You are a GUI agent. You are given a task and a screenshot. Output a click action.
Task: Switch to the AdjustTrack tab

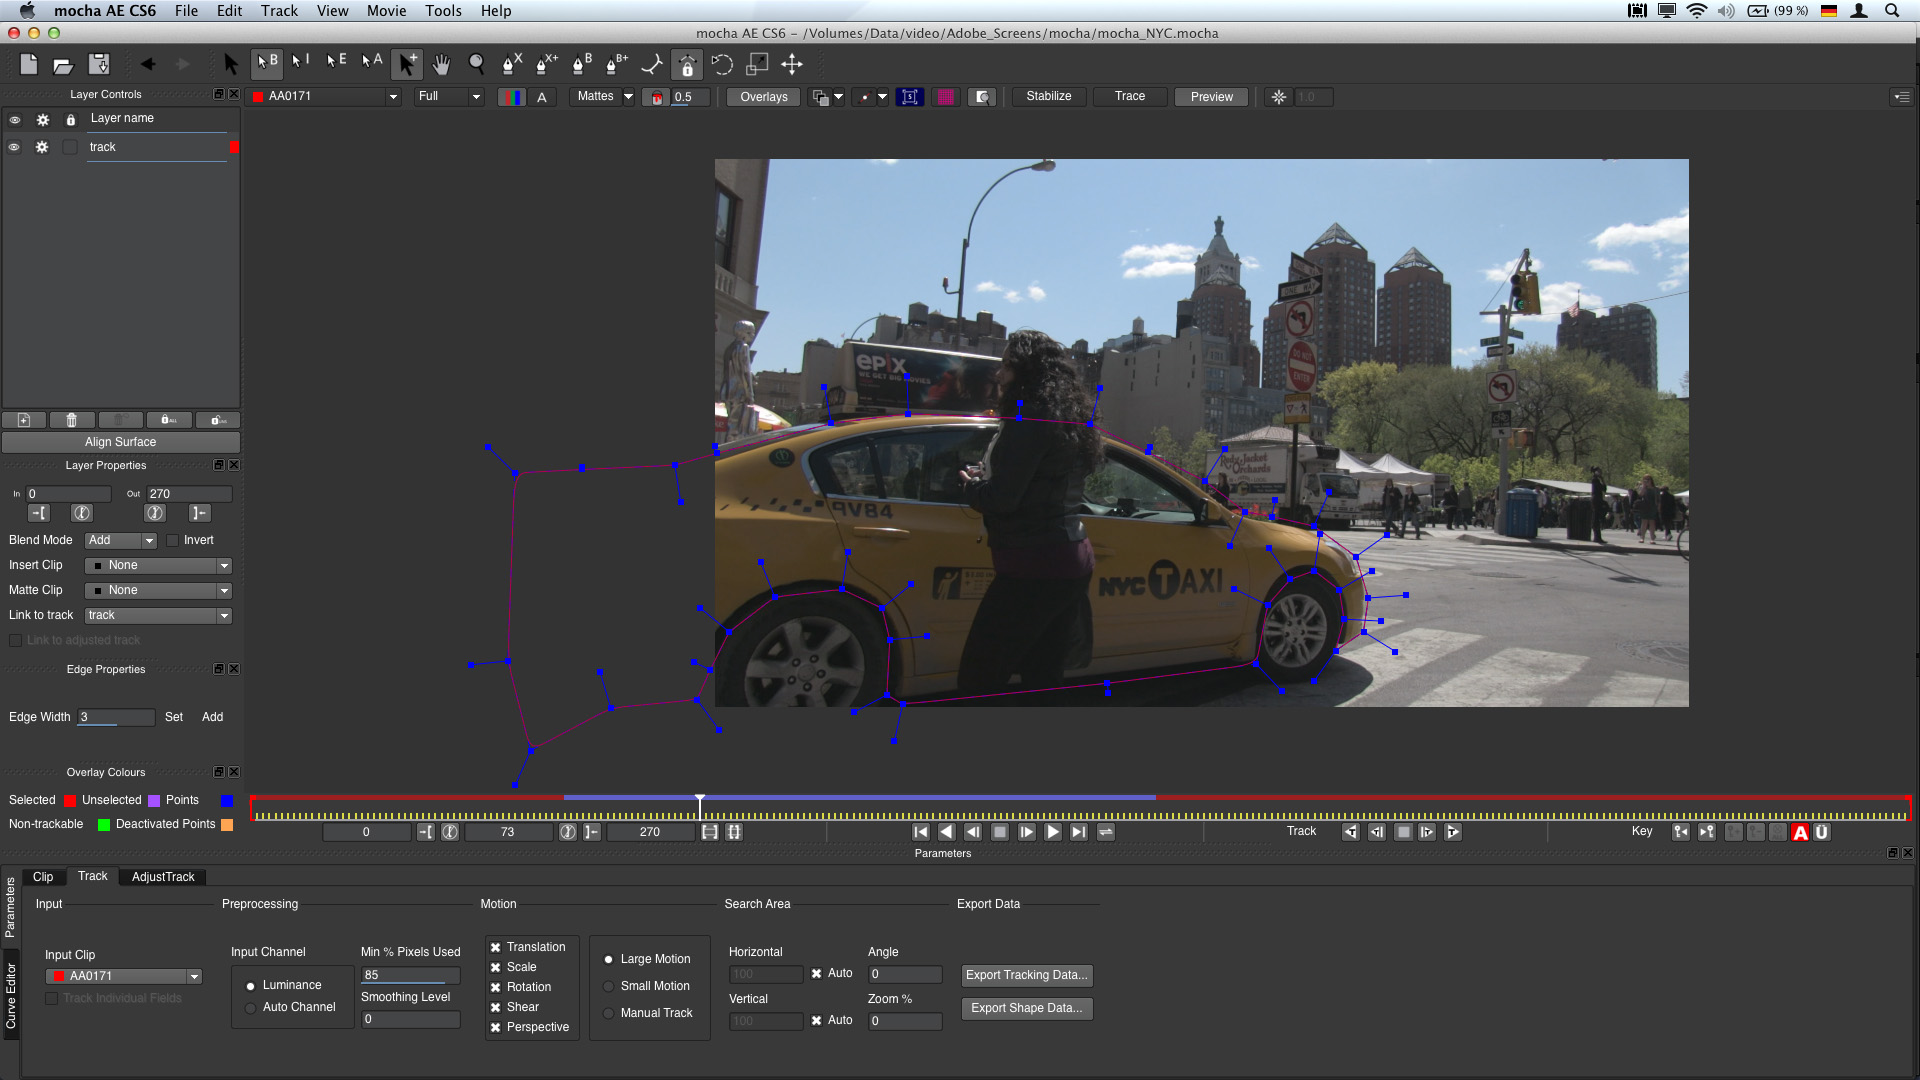(x=163, y=877)
